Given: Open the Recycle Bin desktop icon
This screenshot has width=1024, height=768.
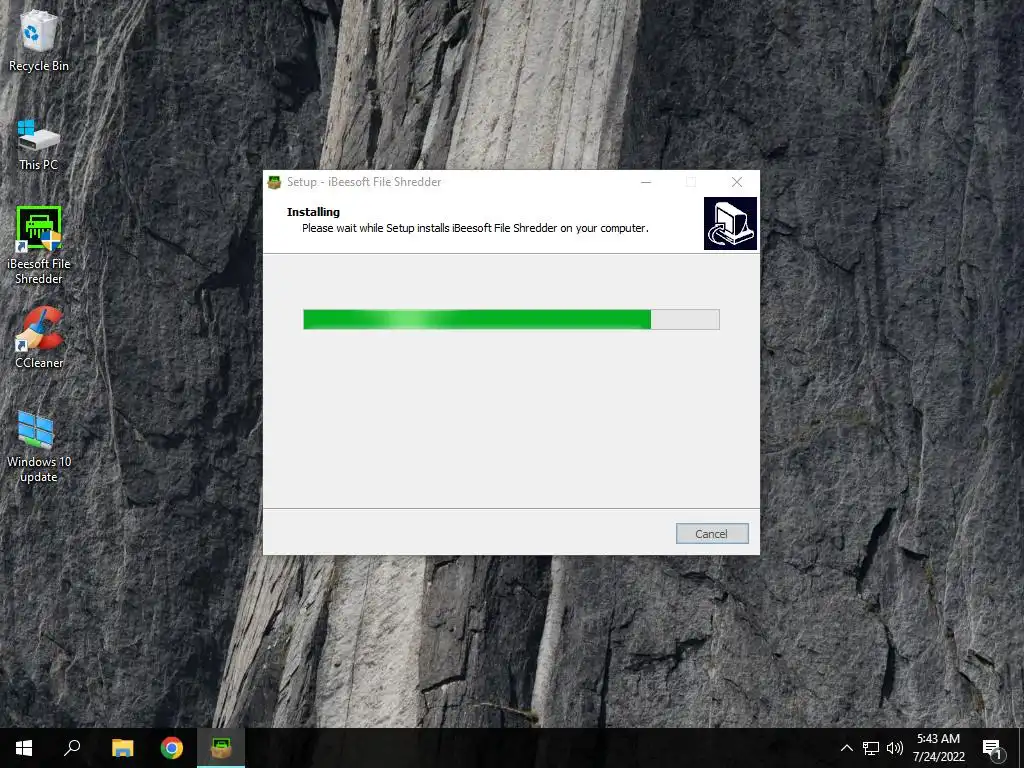Looking at the screenshot, I should click(38, 40).
